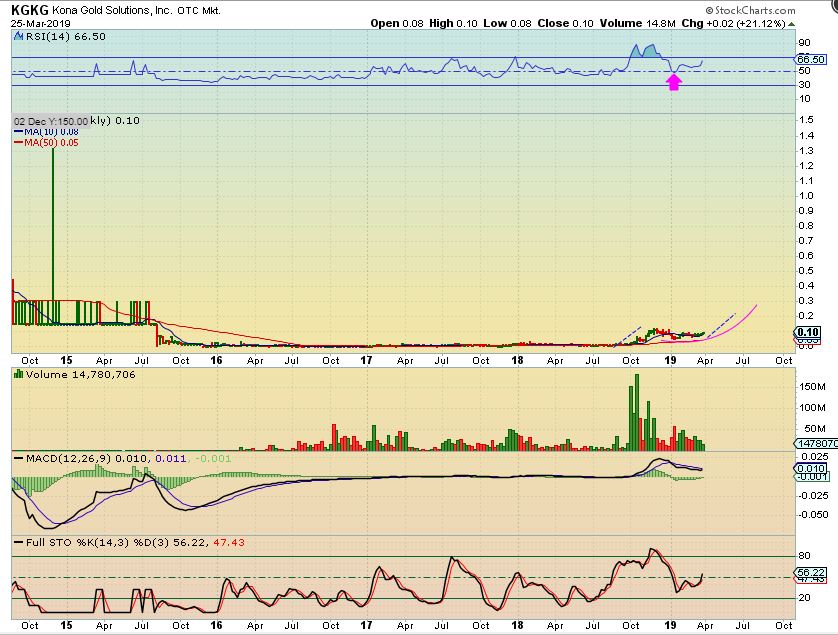Click the magenta up arrow on RSI panel
Viewport: 838px width, 635px height.
point(674,82)
